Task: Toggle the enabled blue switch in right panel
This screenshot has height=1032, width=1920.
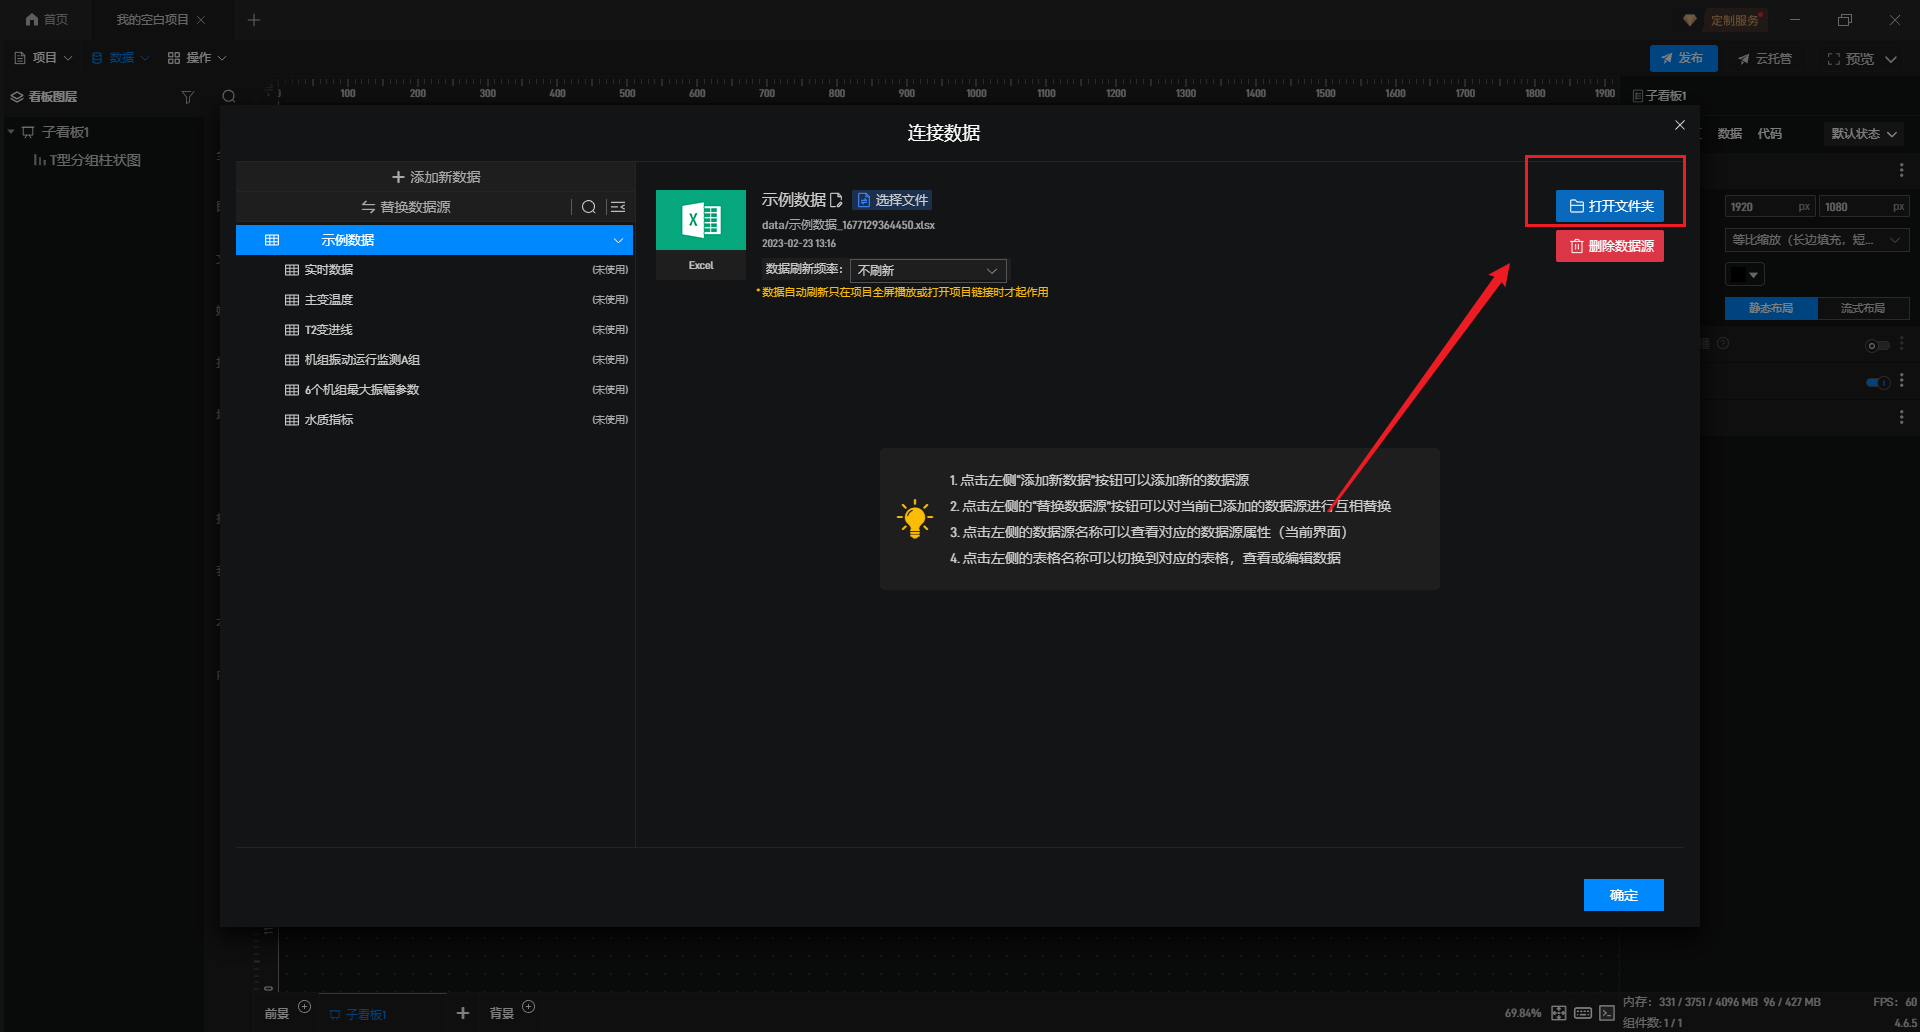Action: click(1877, 382)
